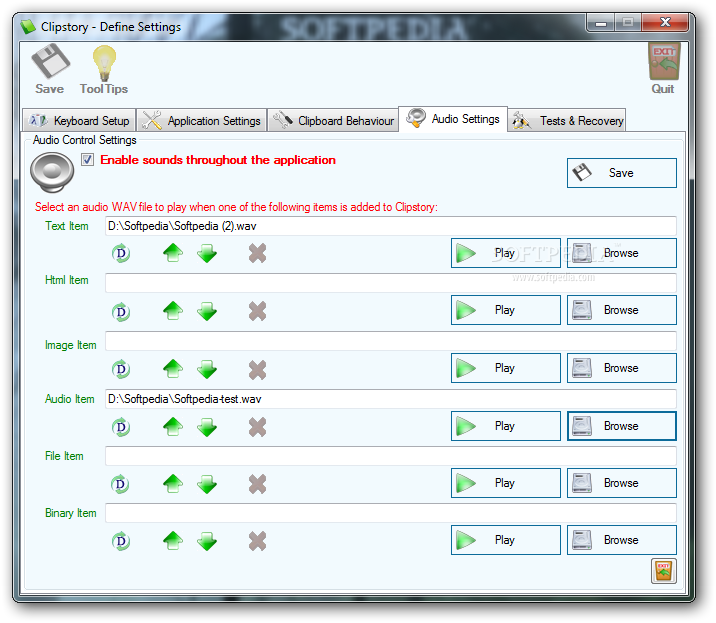The image size is (716, 623).
Task: Switch to Application Settings tab
Action: pos(201,121)
